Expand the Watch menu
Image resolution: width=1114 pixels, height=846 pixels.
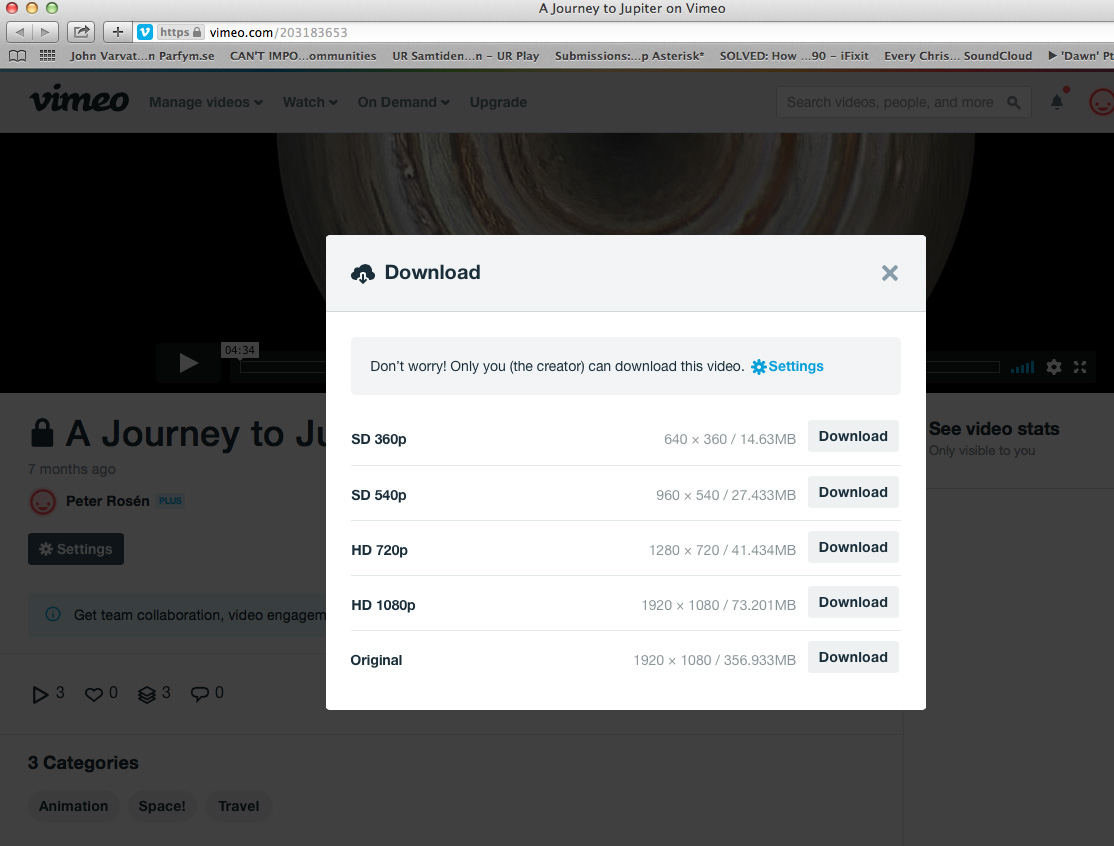310,102
